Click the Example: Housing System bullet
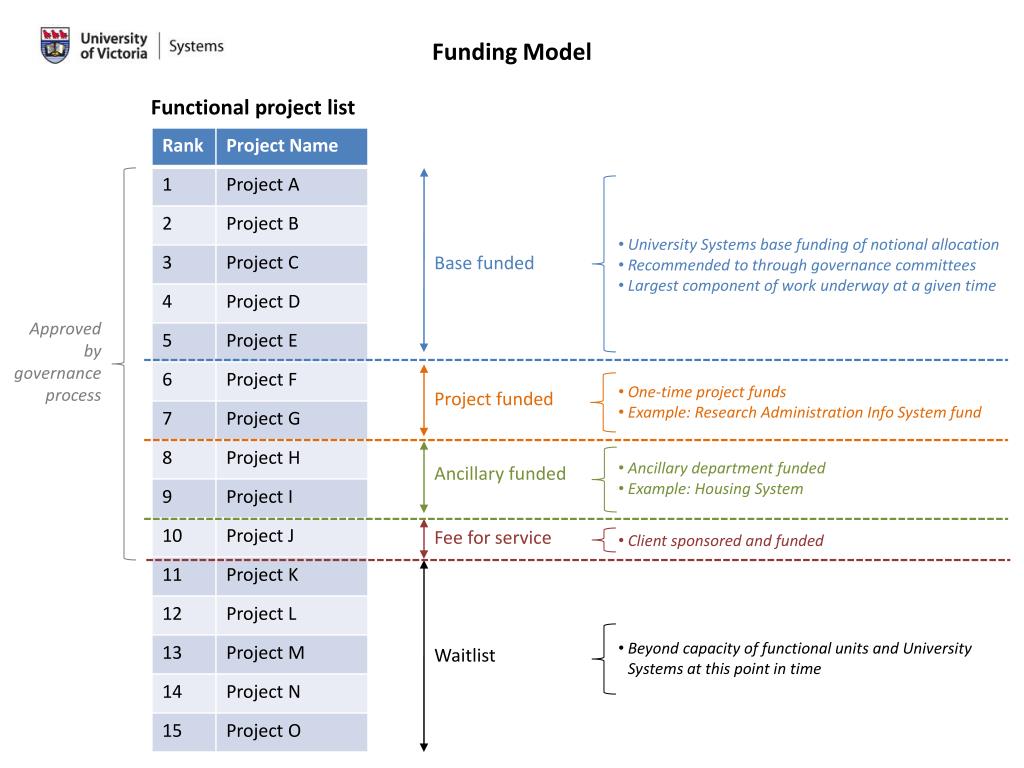The height and width of the screenshot is (768, 1024). tap(711, 489)
